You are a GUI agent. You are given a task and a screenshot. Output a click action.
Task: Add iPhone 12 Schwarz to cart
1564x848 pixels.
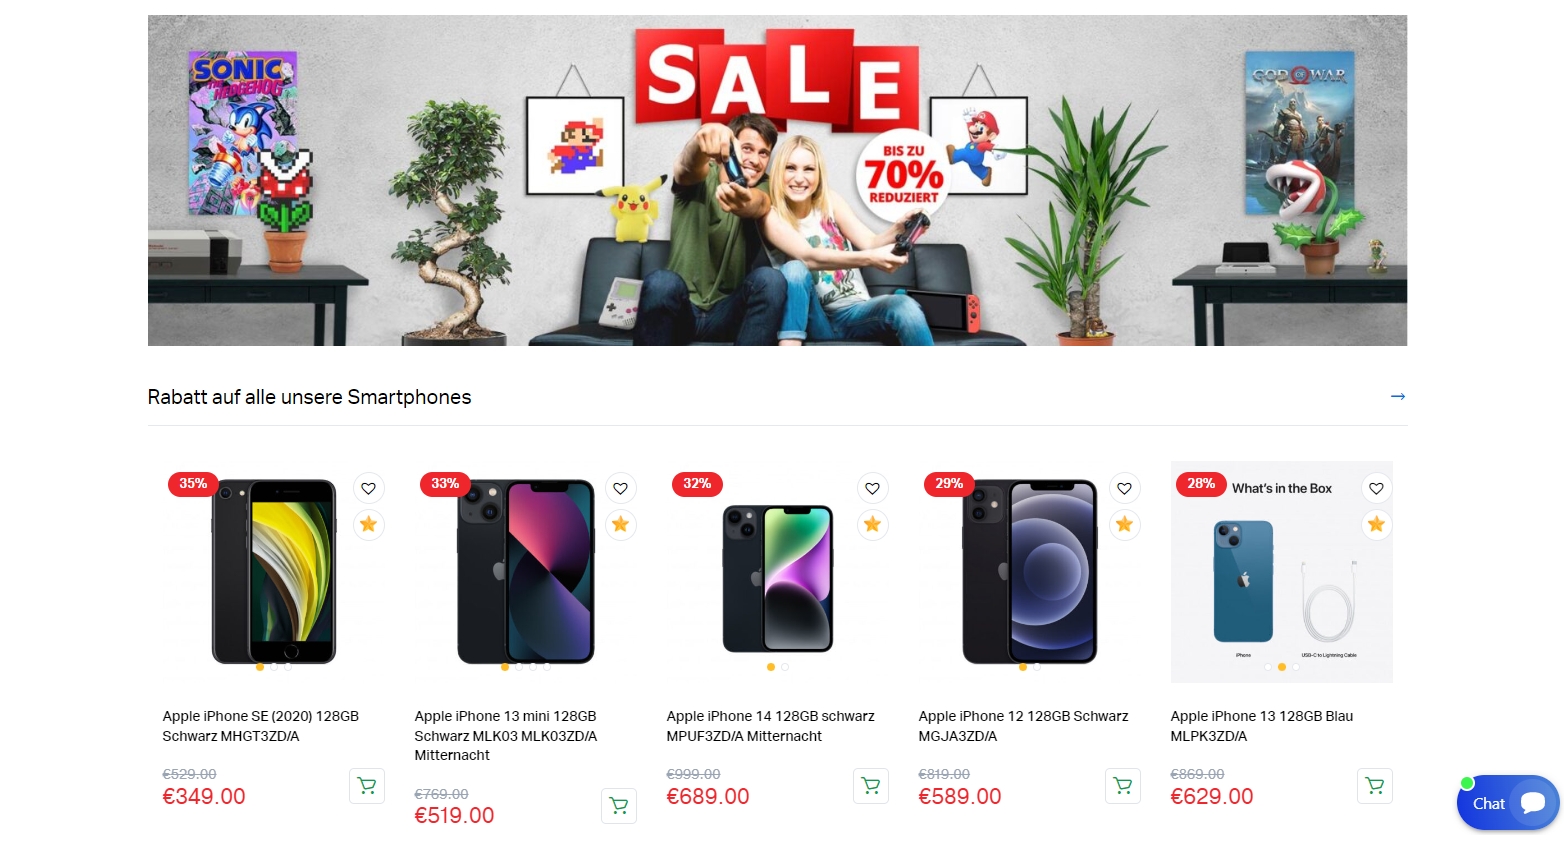point(1123,786)
